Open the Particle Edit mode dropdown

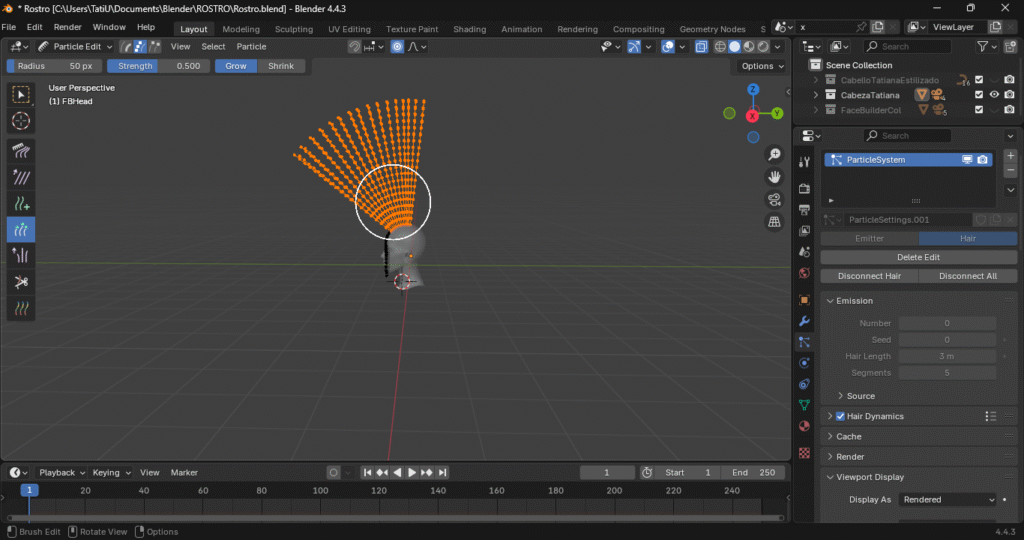[x=76, y=46]
